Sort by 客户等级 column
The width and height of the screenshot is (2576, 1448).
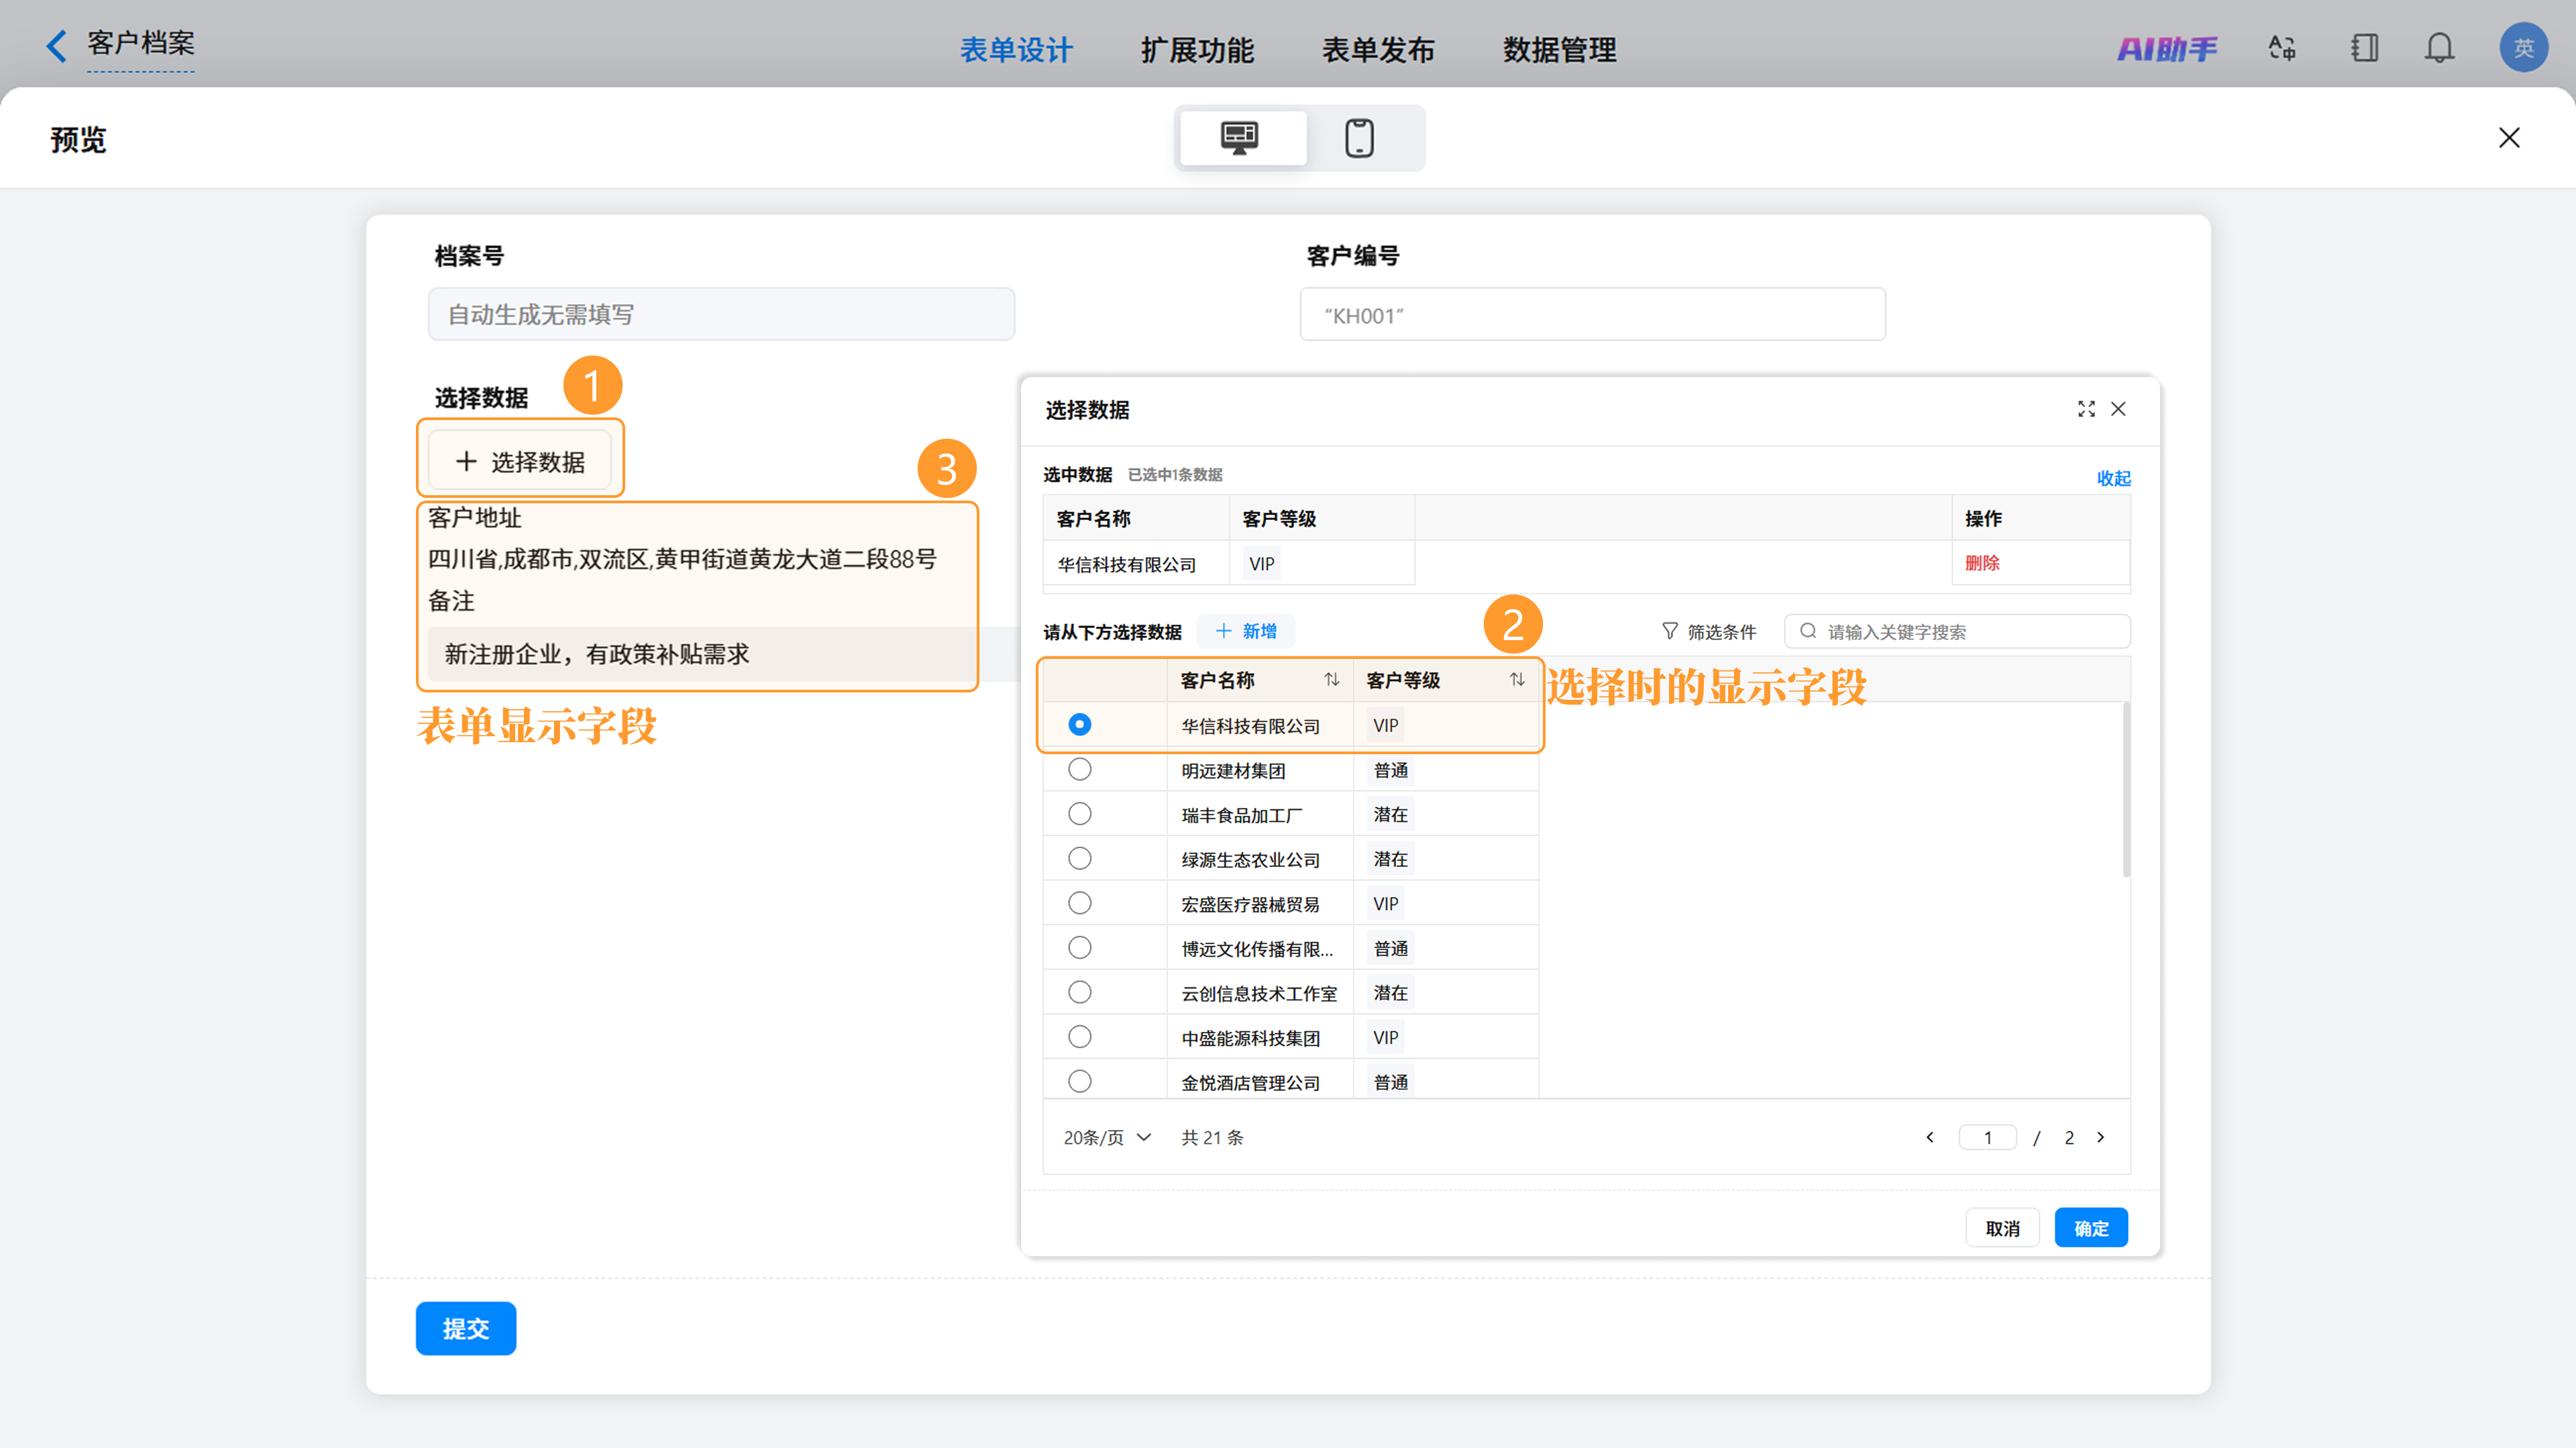click(1517, 680)
